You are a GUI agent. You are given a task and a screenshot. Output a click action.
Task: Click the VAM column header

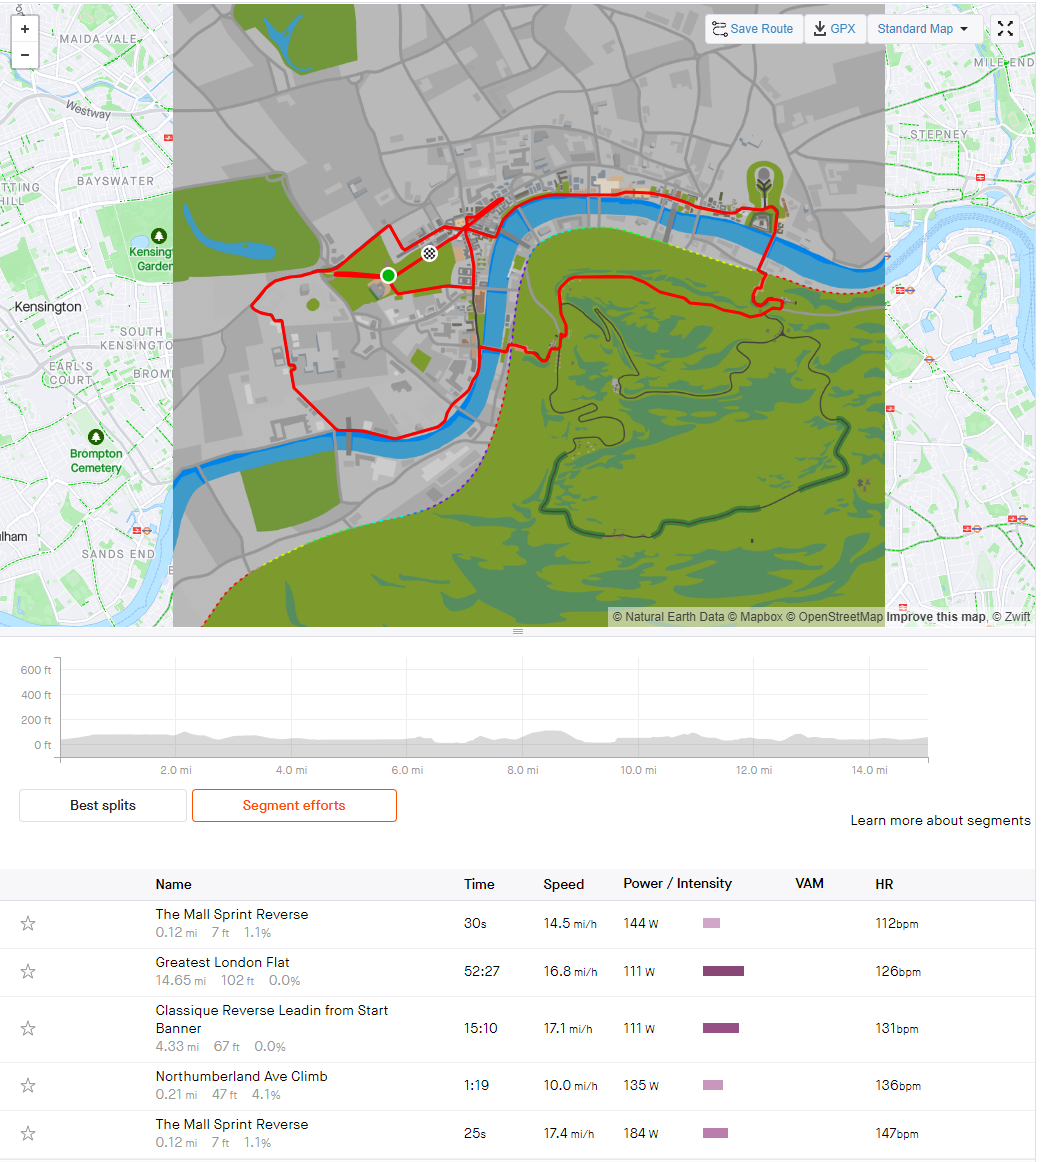click(809, 883)
